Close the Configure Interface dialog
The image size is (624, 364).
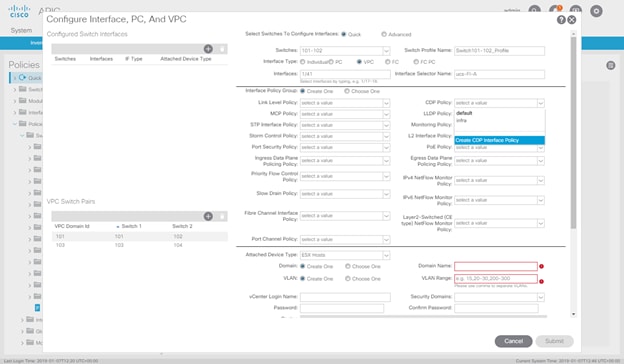(x=571, y=20)
